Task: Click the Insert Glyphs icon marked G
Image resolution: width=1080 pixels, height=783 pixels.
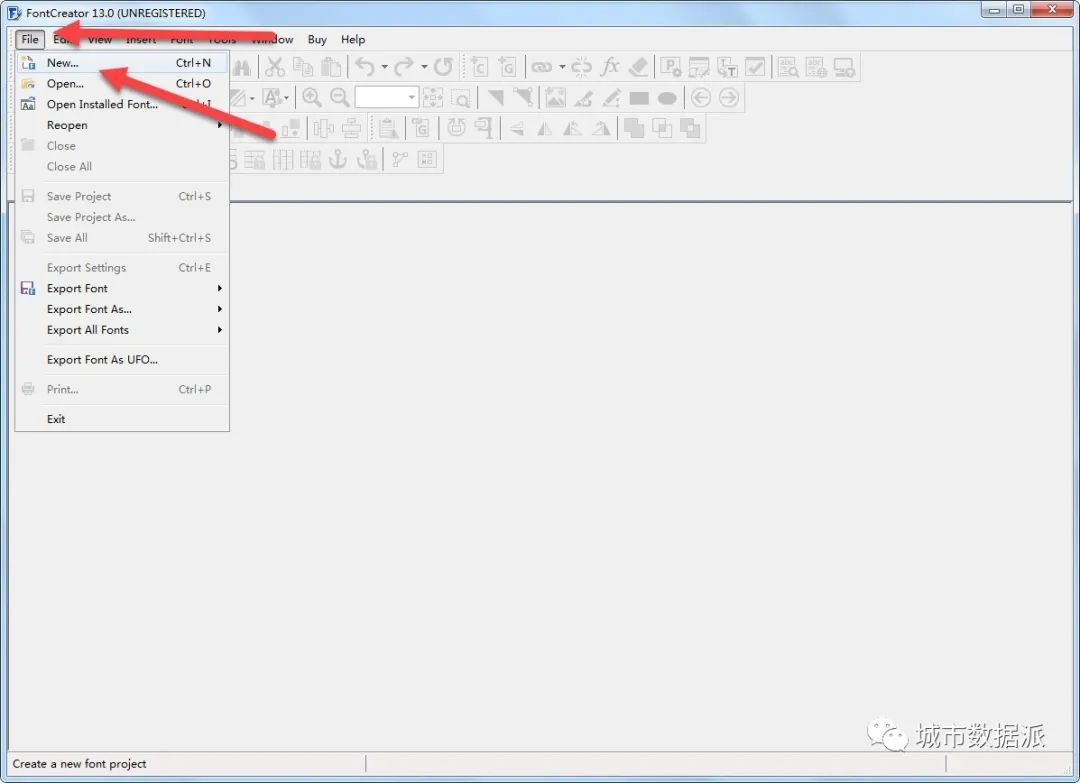Action: pos(508,67)
